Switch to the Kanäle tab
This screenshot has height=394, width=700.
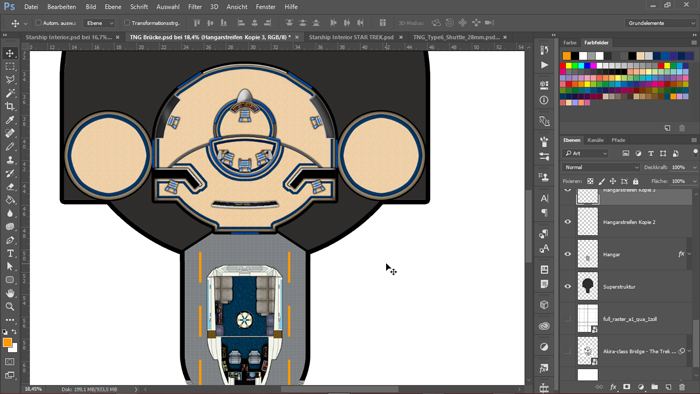pos(595,140)
